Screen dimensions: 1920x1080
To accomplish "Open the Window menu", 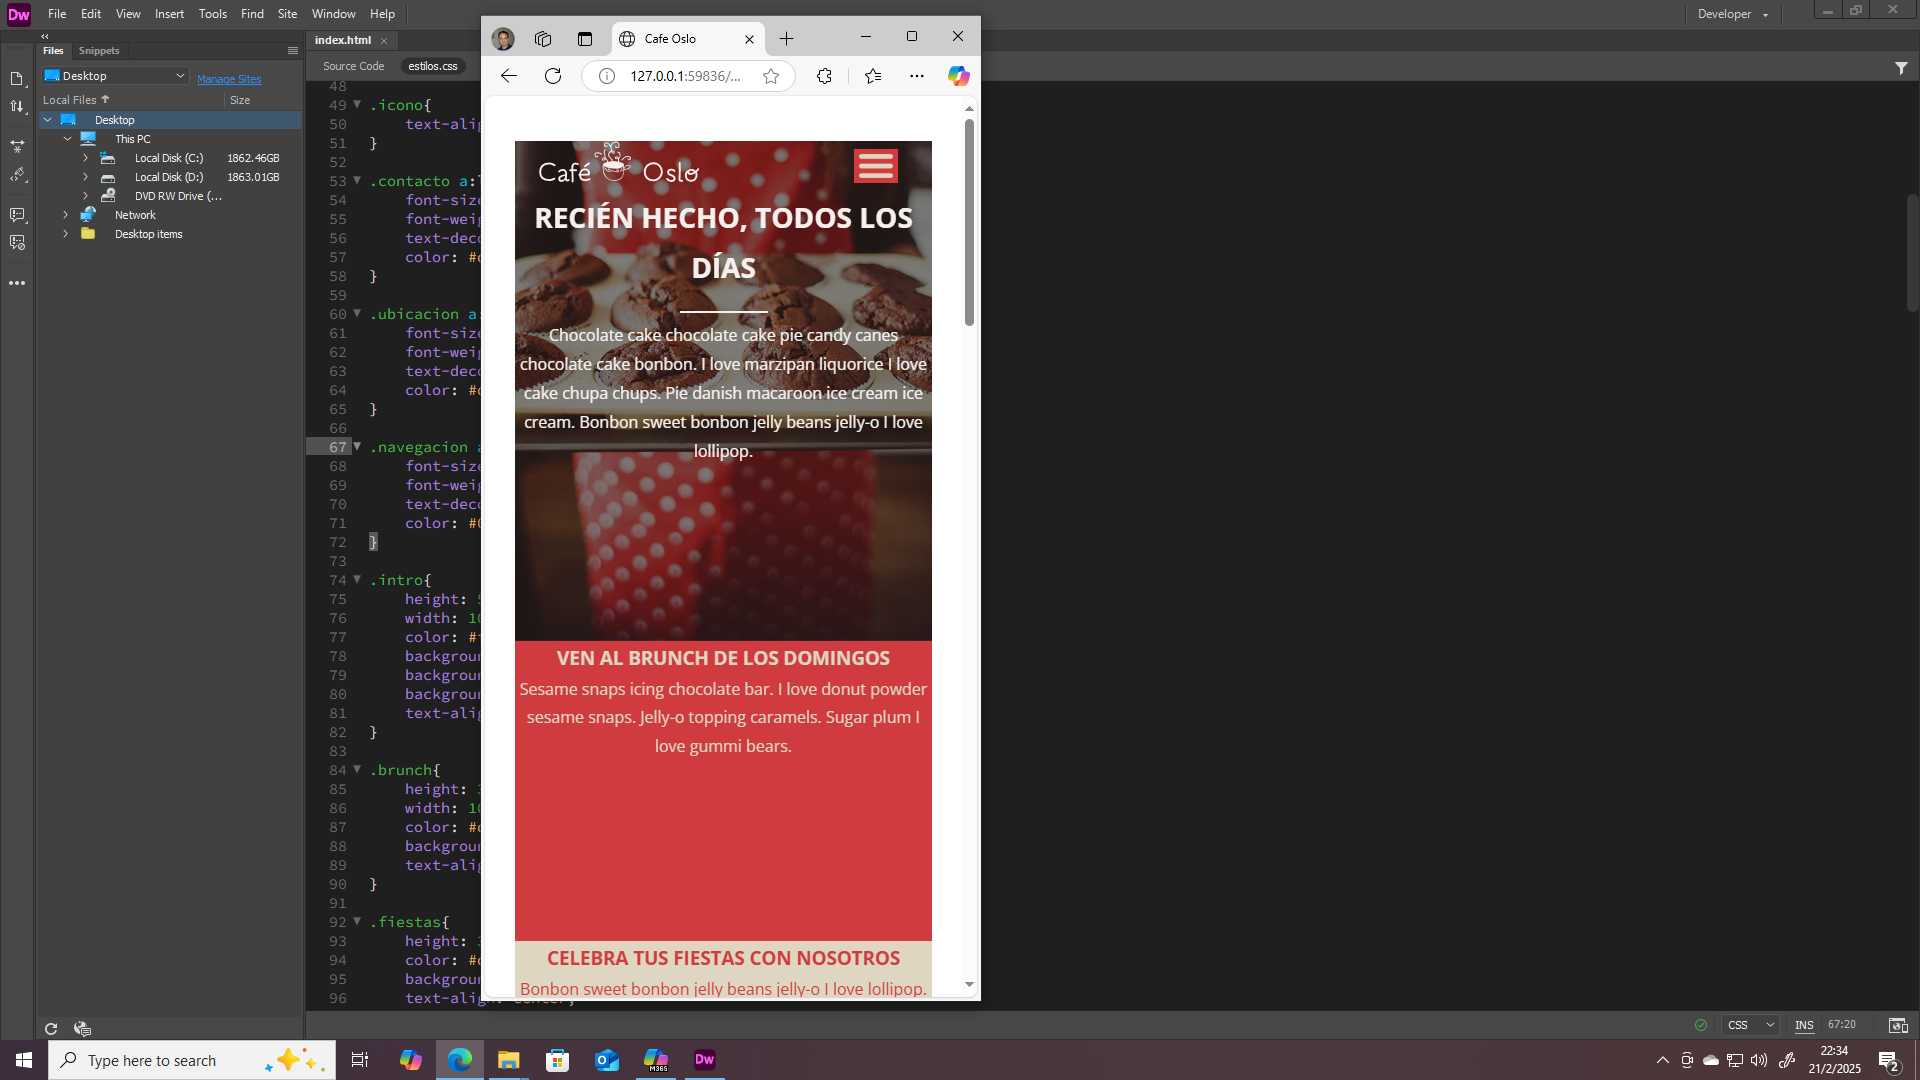I will [x=333, y=13].
